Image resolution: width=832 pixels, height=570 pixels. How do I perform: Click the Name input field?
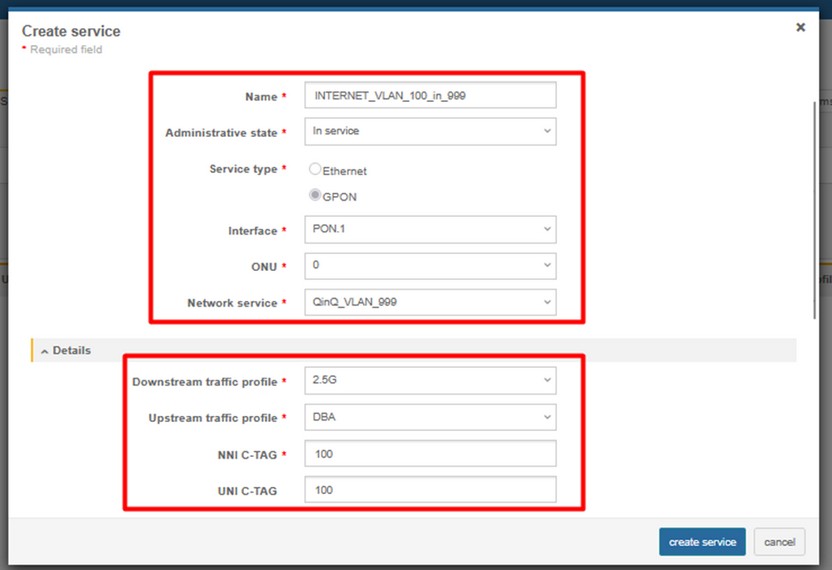pos(430,96)
